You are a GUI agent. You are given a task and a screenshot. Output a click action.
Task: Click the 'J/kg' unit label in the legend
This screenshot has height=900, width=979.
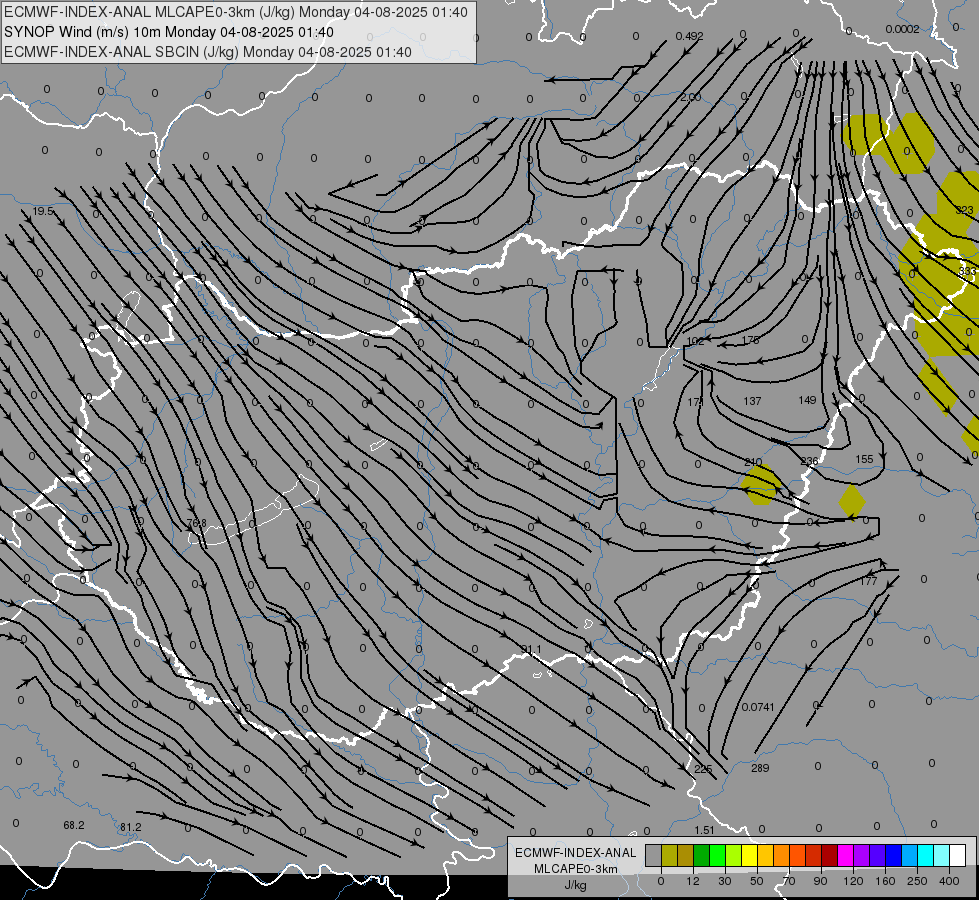coord(576,885)
